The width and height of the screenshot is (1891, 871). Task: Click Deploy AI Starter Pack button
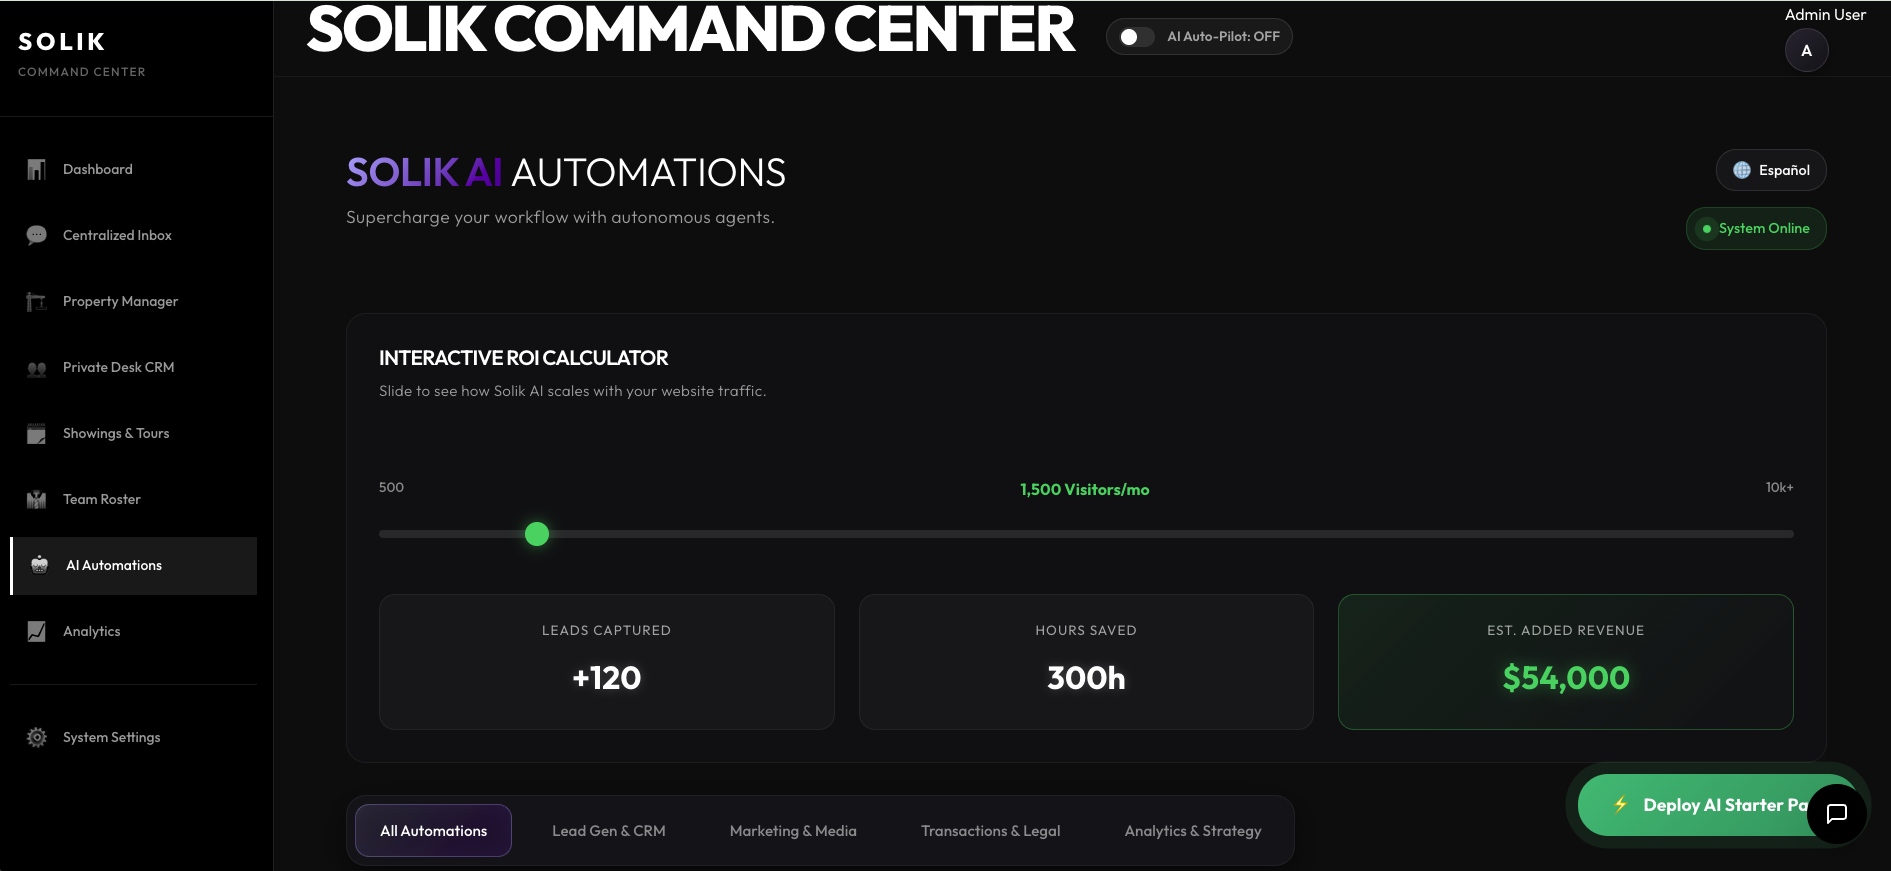tap(1715, 805)
